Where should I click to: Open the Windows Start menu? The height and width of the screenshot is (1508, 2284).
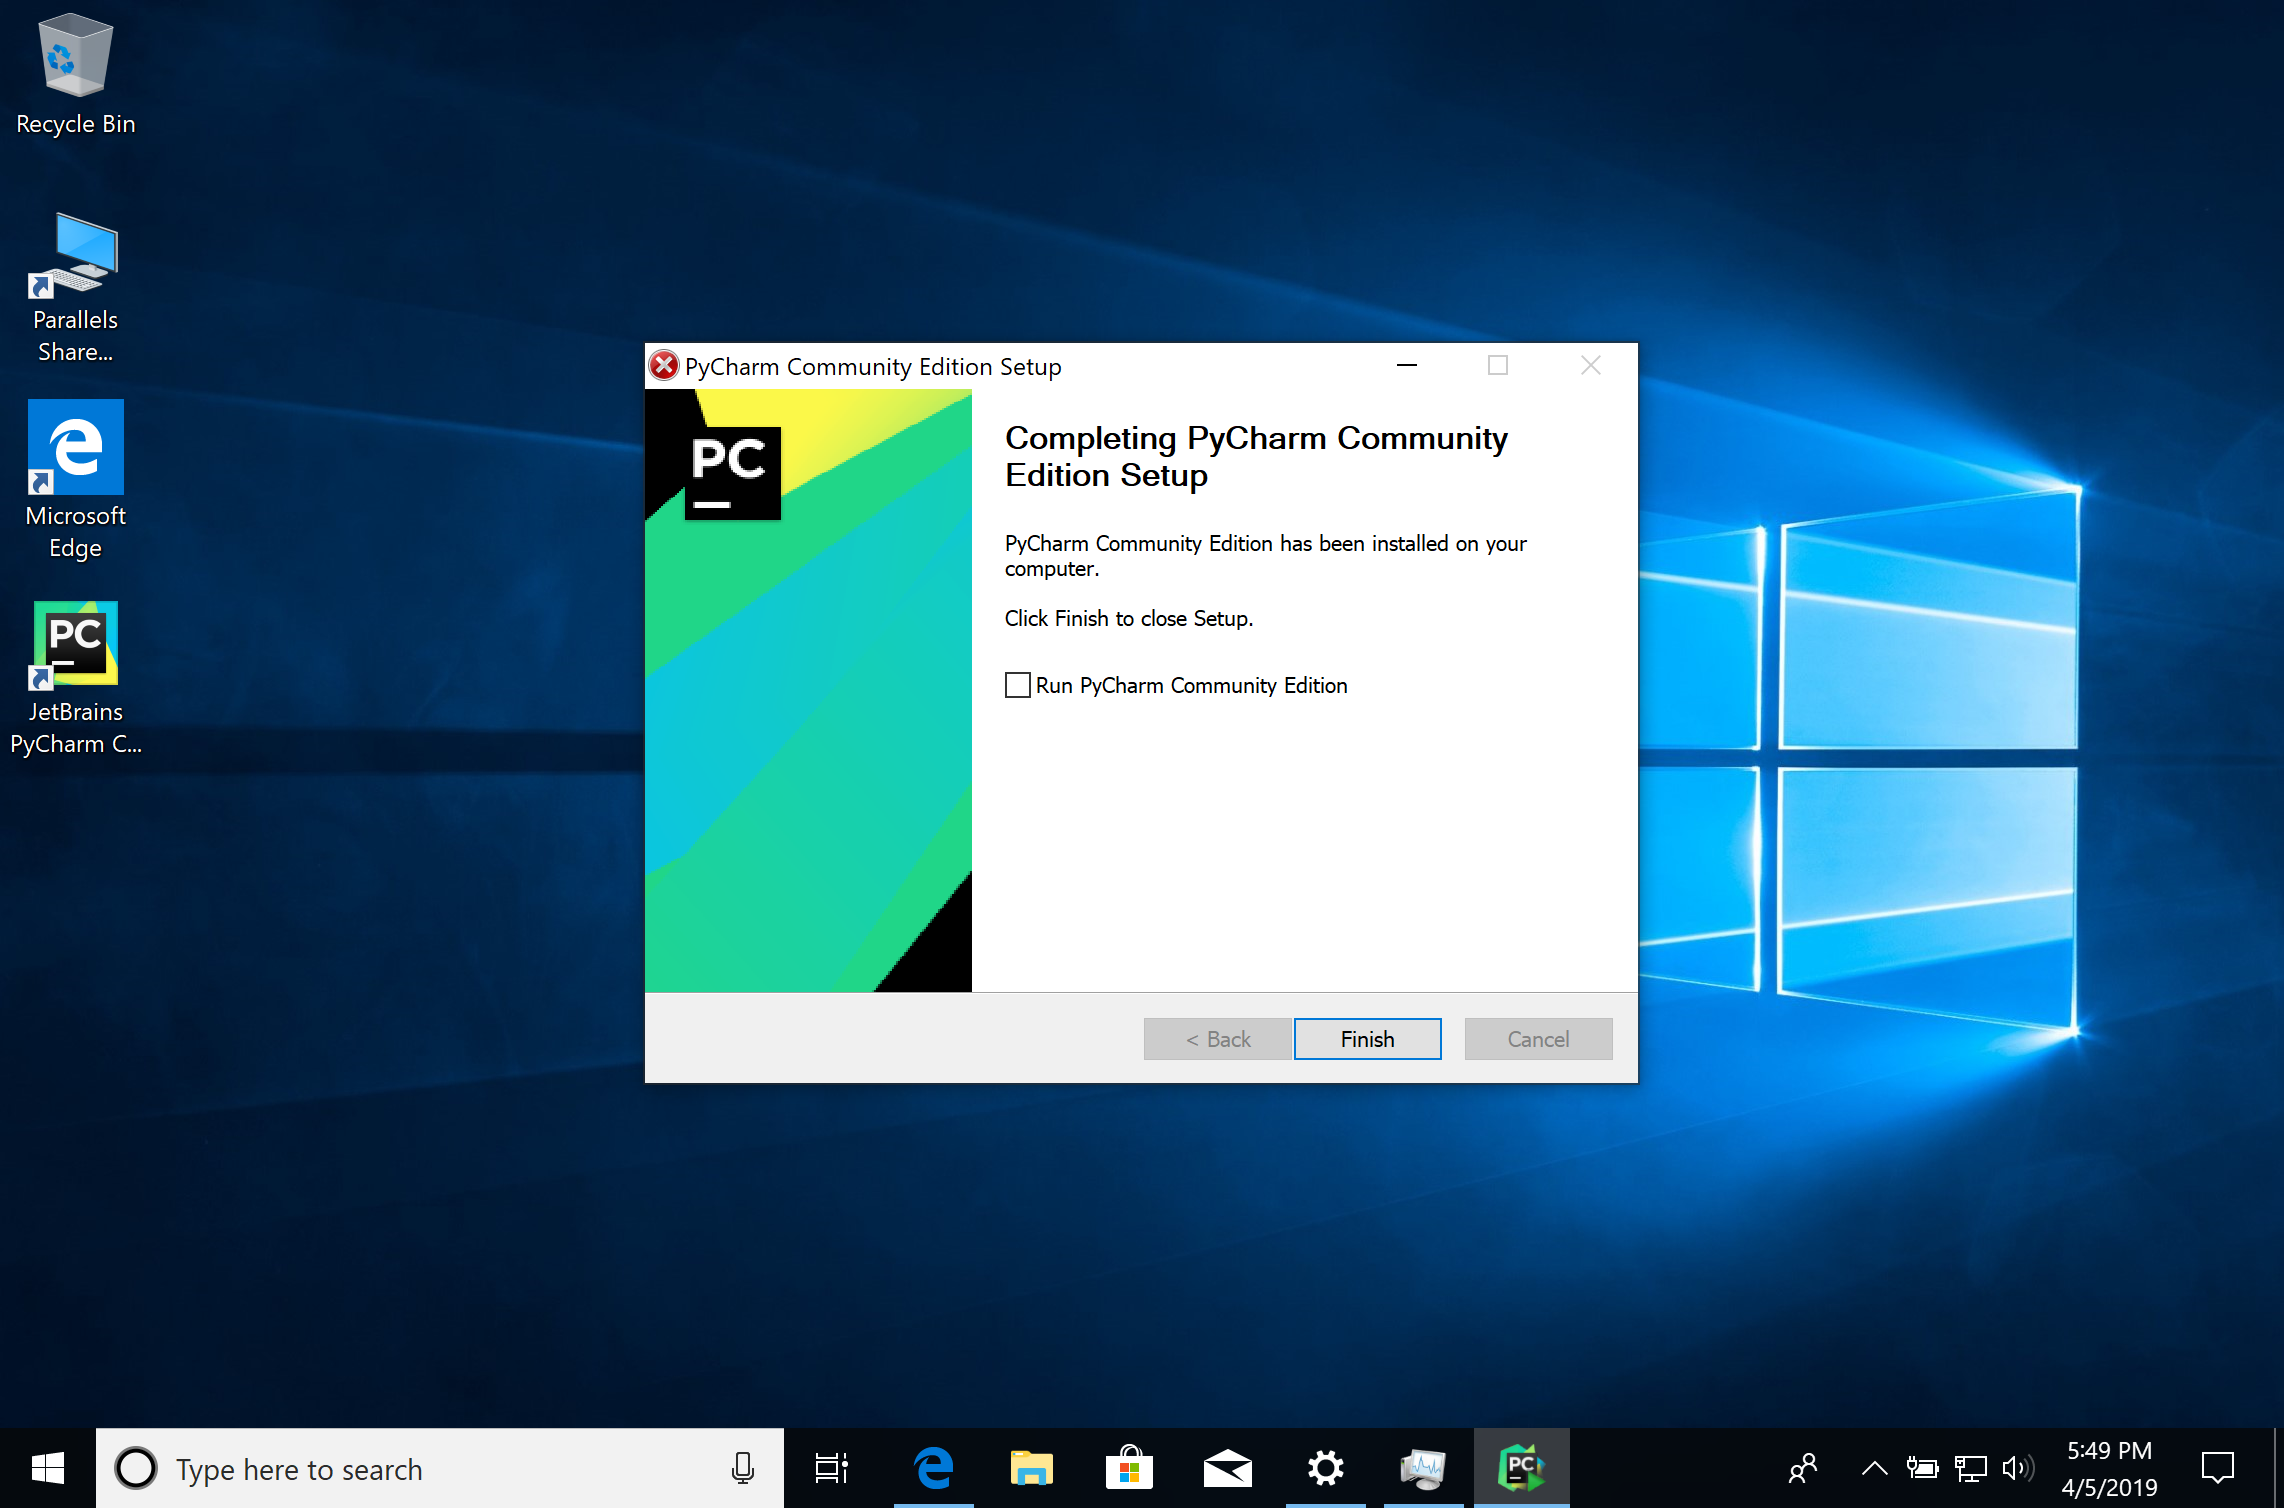point(47,1468)
